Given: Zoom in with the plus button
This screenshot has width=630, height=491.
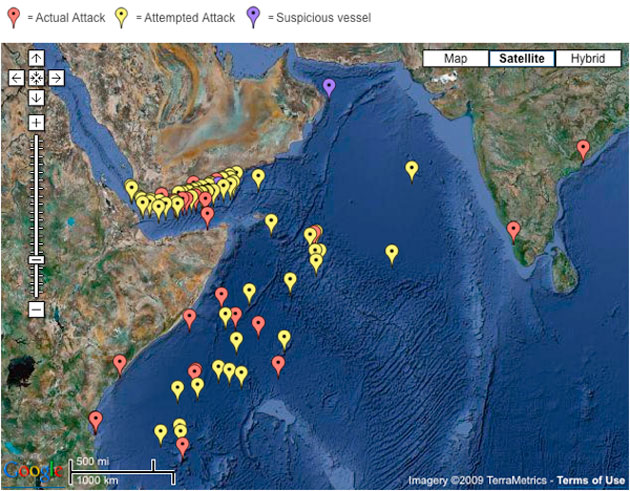Looking at the screenshot, I should 36,123.
